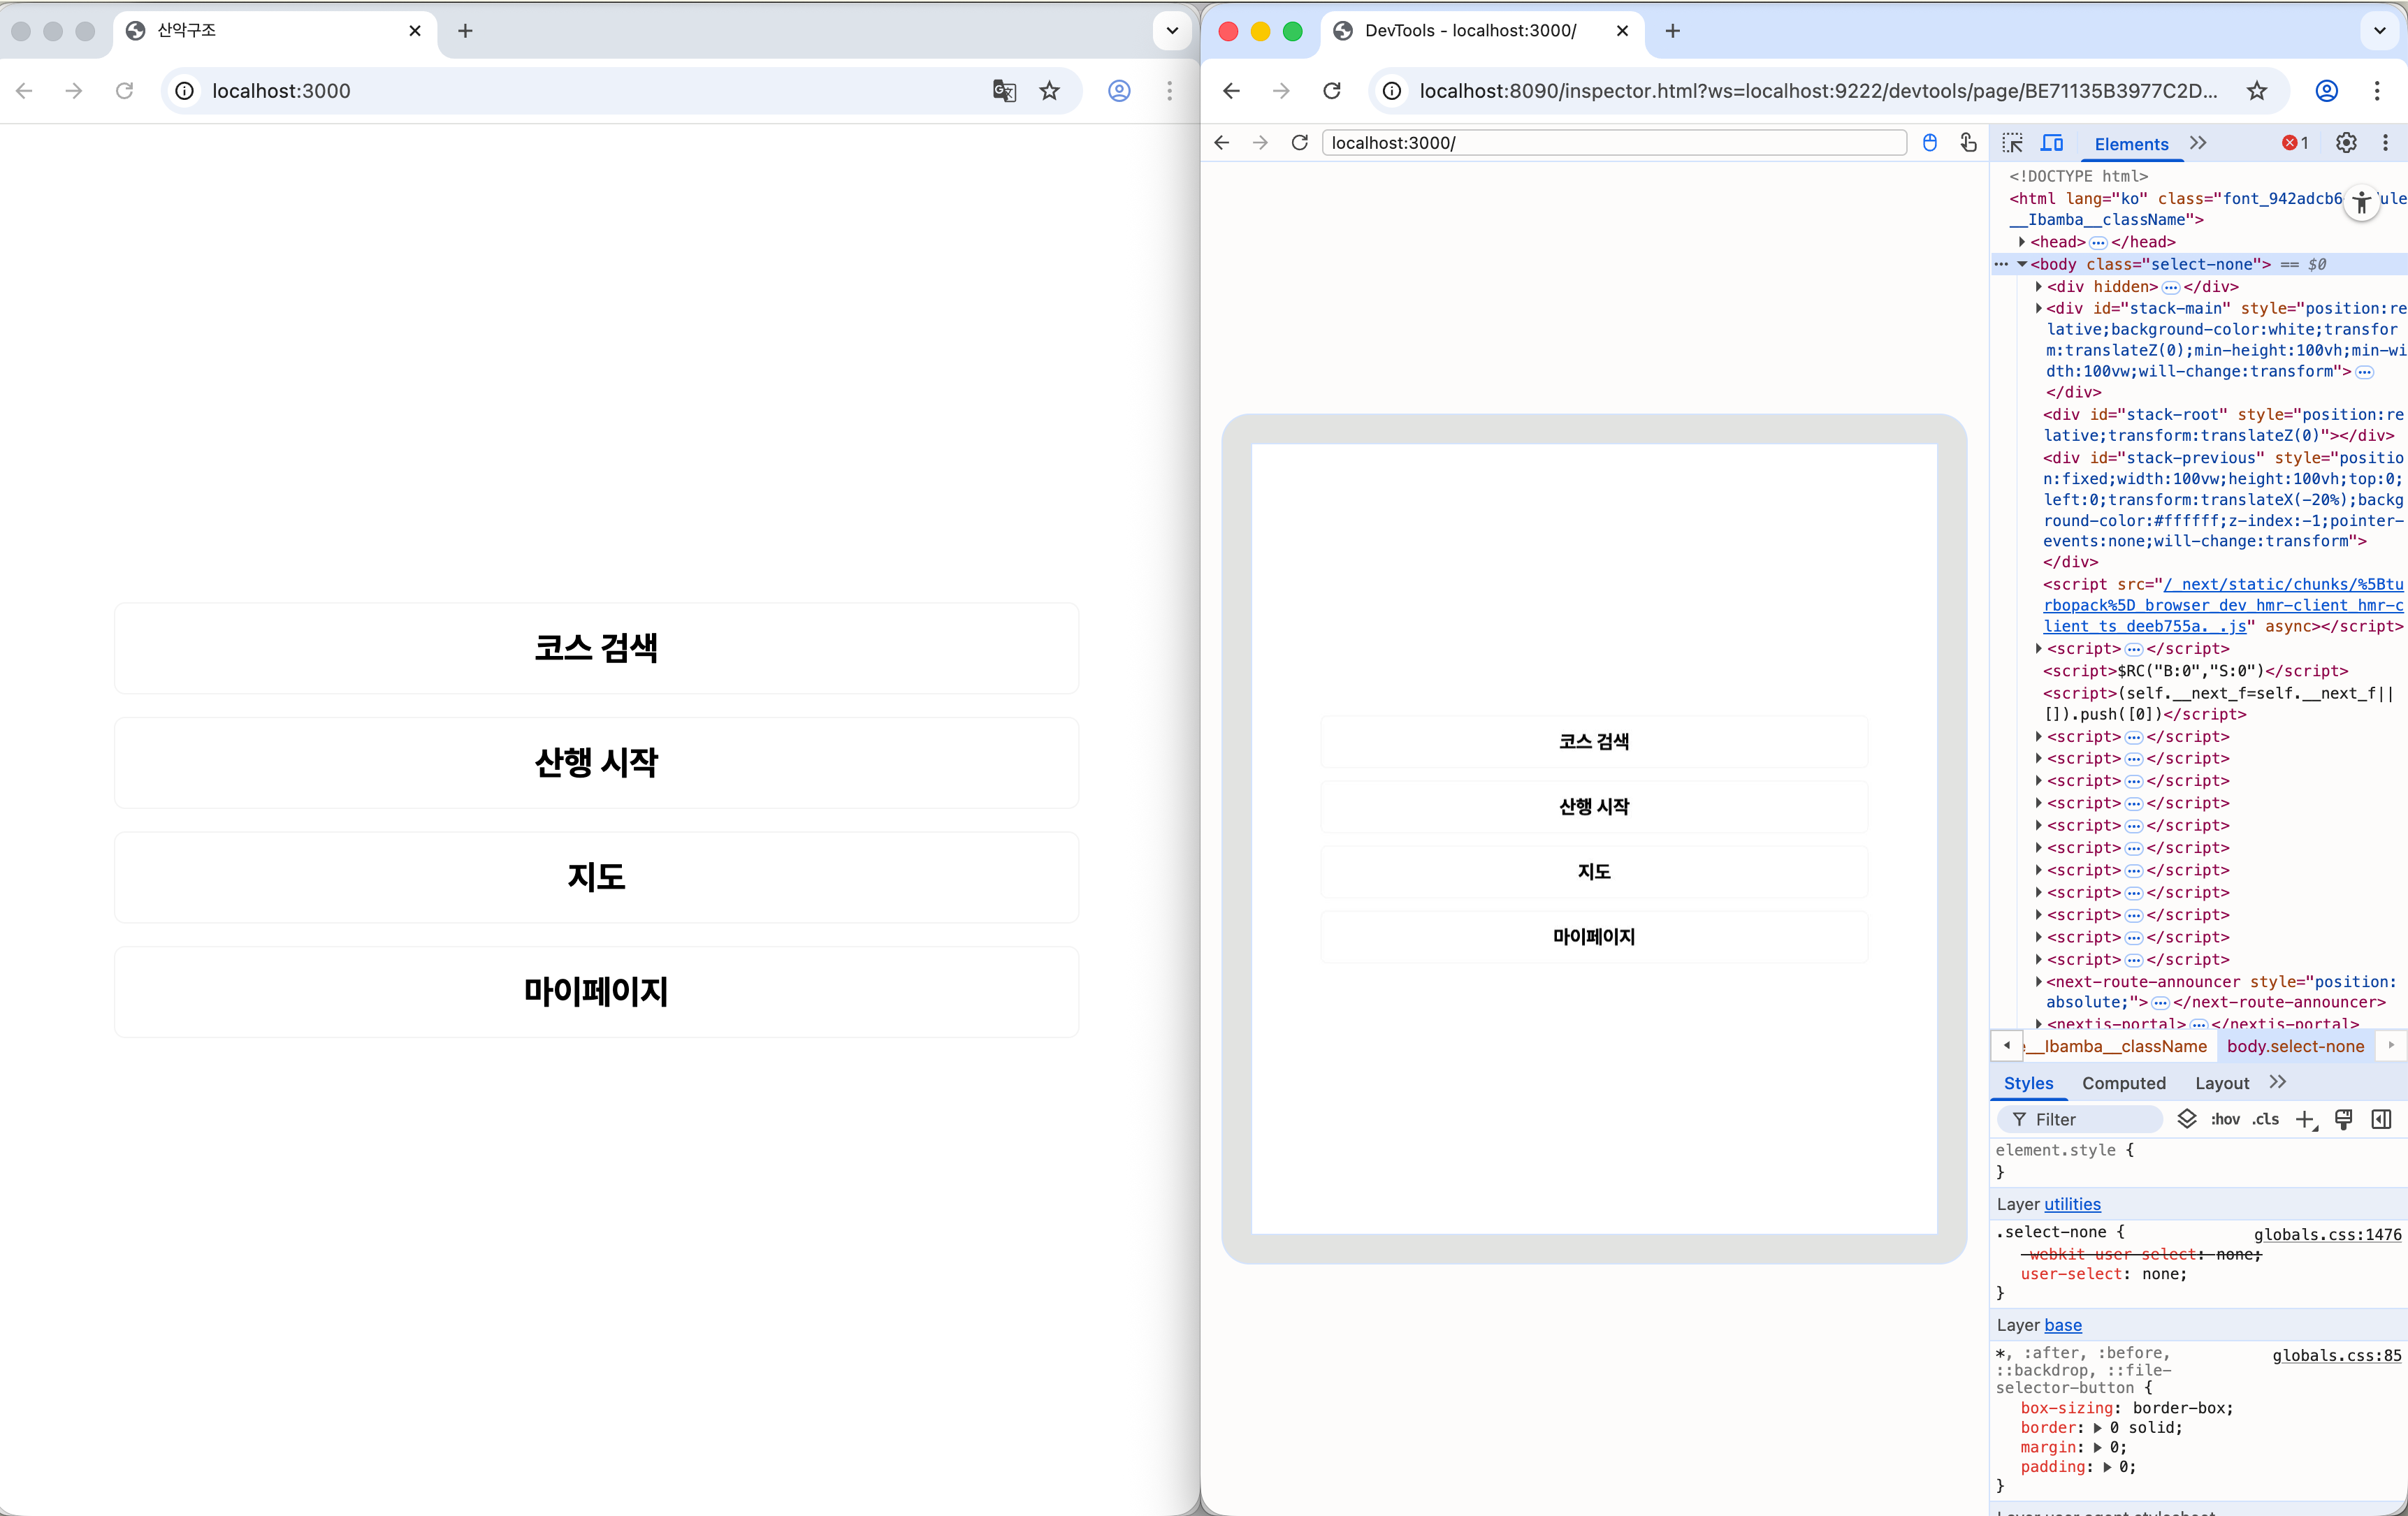Image resolution: width=2408 pixels, height=1516 pixels.
Task: Click the red error count badge
Action: pos(2295,143)
